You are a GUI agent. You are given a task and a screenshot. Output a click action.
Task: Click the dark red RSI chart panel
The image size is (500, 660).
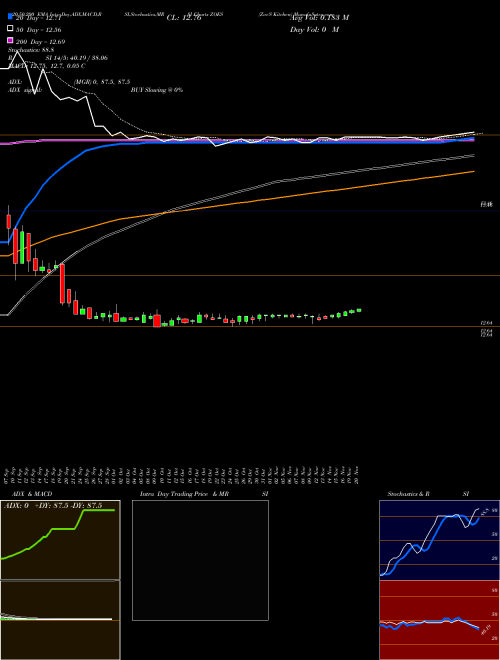[439, 620]
